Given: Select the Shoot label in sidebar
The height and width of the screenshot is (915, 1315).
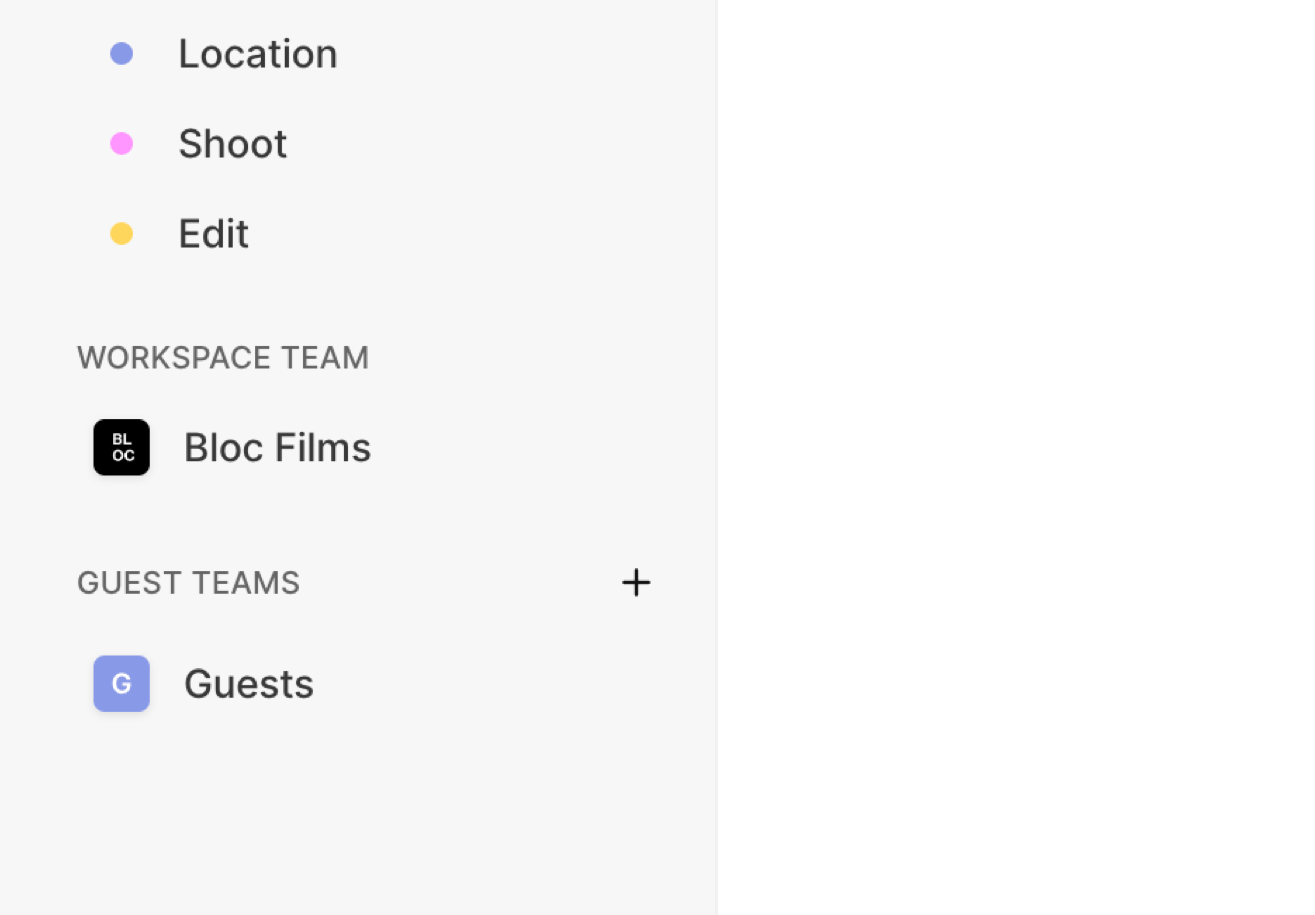Looking at the screenshot, I should tap(232, 144).
